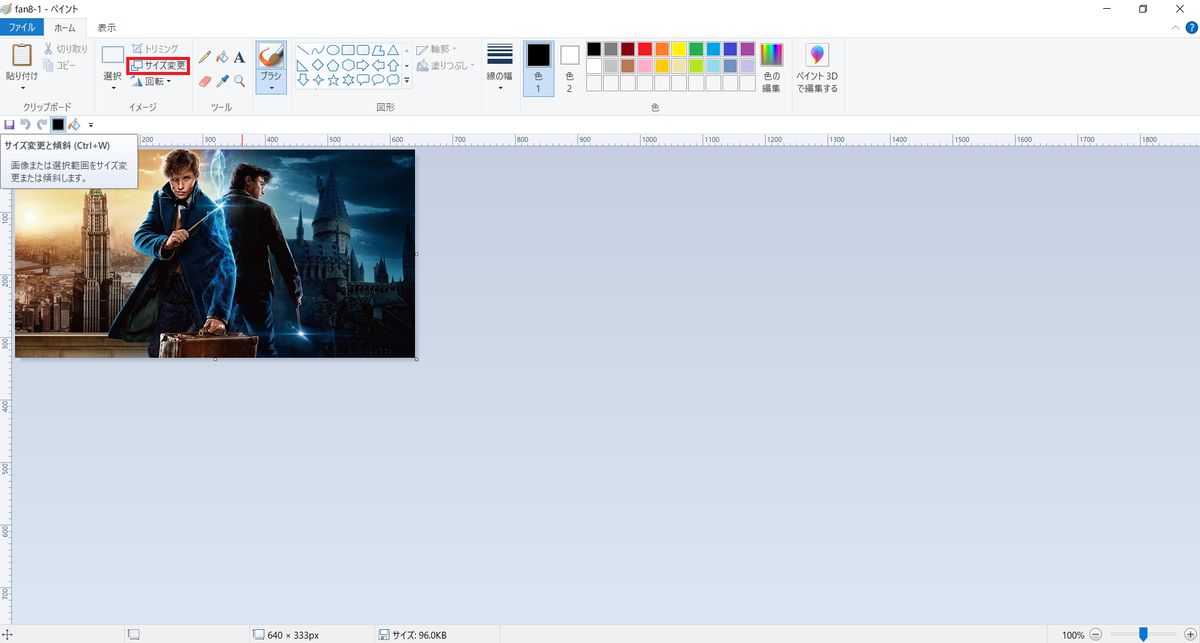This screenshot has width=1200, height=643.
Task: Choose the right arrow shape
Action: tap(363, 65)
